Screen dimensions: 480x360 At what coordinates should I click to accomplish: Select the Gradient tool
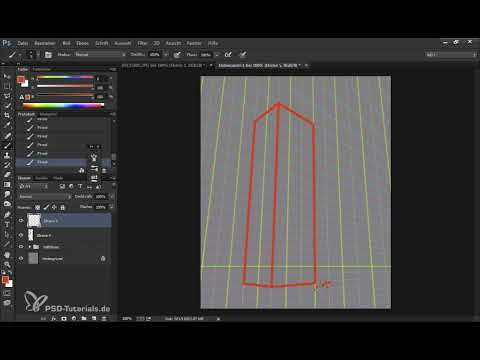click(7, 184)
